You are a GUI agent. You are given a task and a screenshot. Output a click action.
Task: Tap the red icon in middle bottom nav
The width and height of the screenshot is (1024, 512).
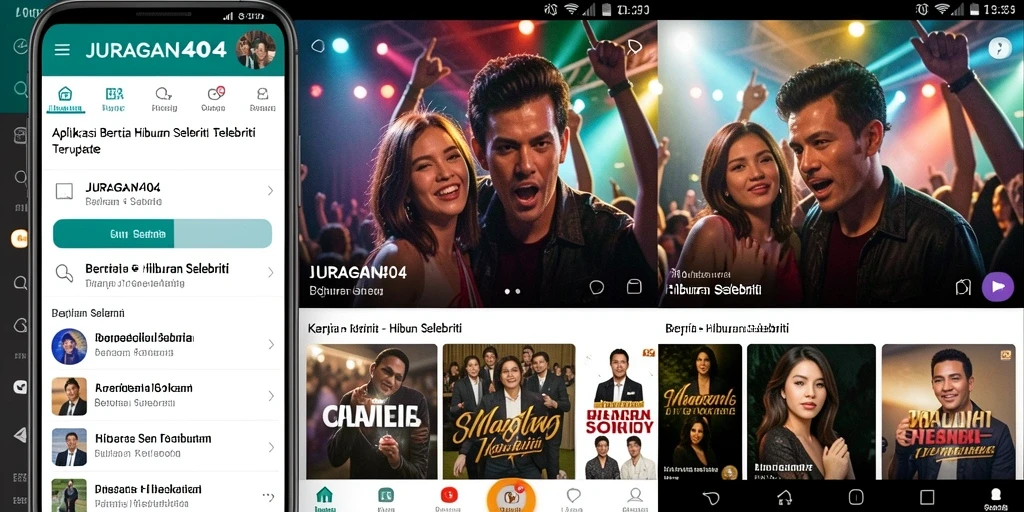[x=449, y=497]
